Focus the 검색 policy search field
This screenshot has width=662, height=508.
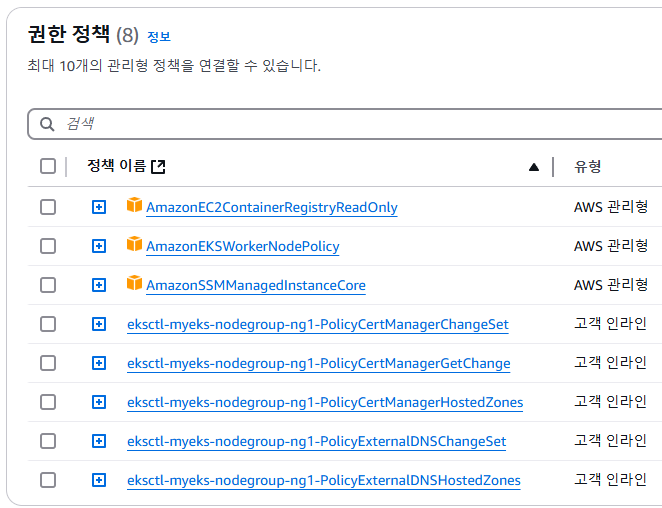pos(345,124)
